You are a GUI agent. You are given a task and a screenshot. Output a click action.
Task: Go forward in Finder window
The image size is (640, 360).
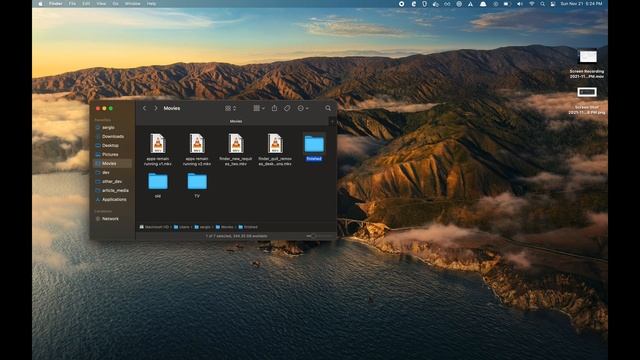click(x=156, y=108)
